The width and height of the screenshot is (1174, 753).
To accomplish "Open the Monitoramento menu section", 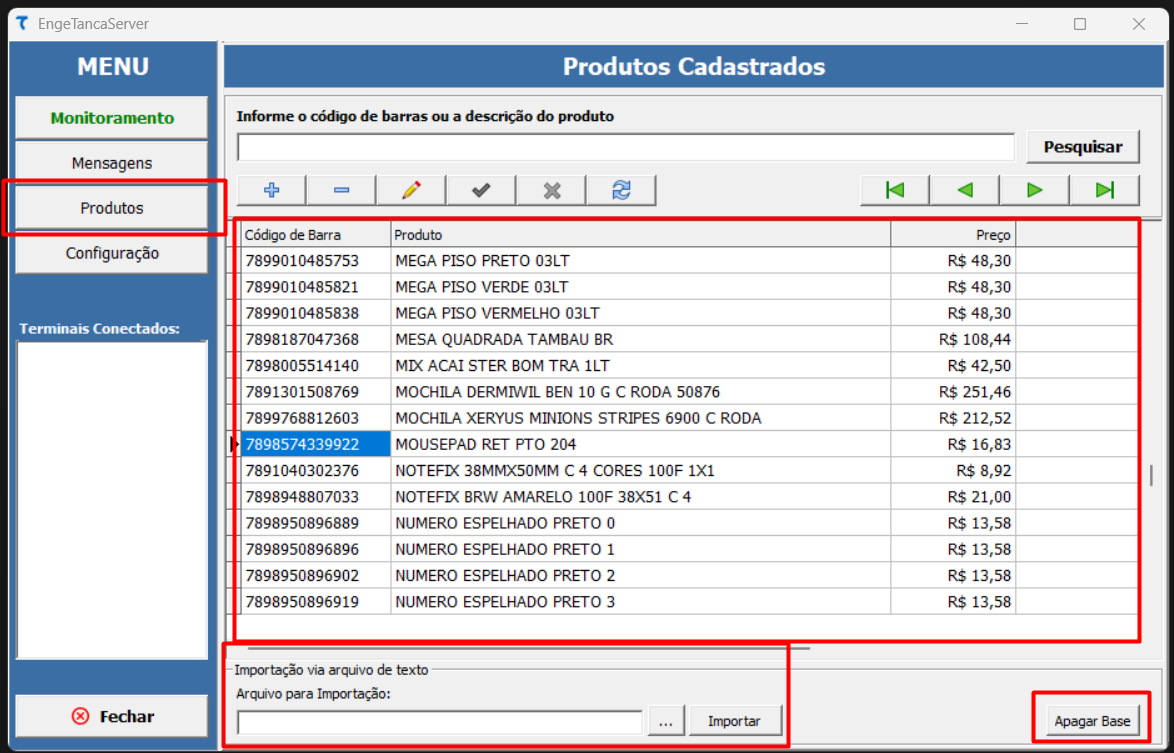I will click(112, 118).
